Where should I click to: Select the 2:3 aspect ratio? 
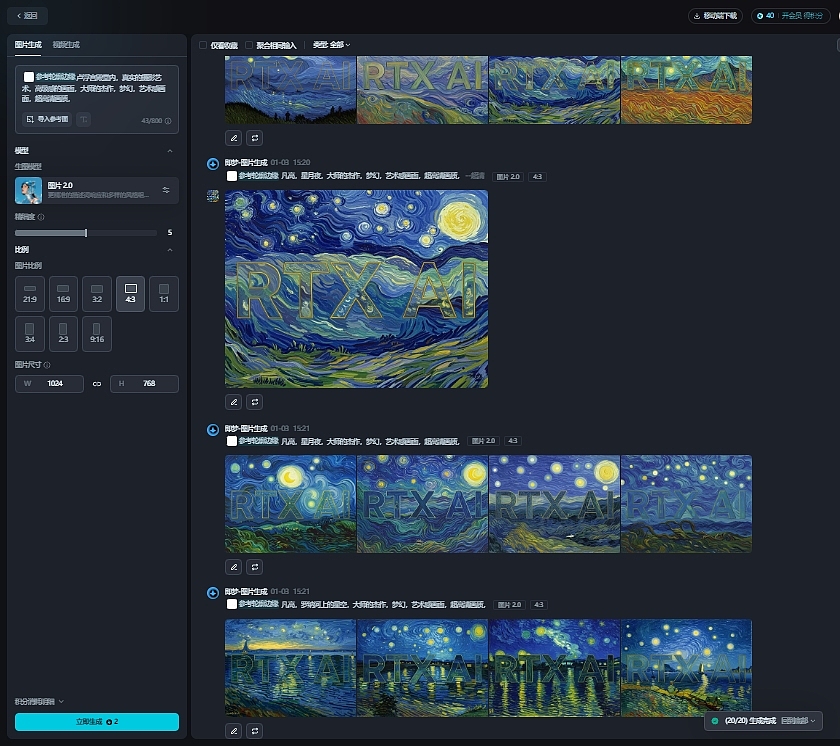[63, 334]
